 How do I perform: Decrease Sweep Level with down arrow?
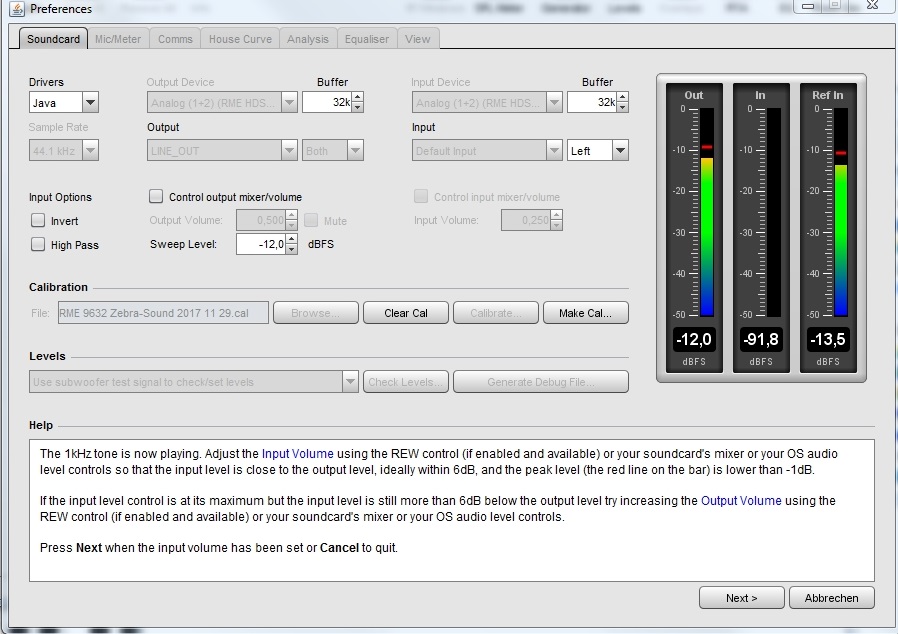pos(291,249)
